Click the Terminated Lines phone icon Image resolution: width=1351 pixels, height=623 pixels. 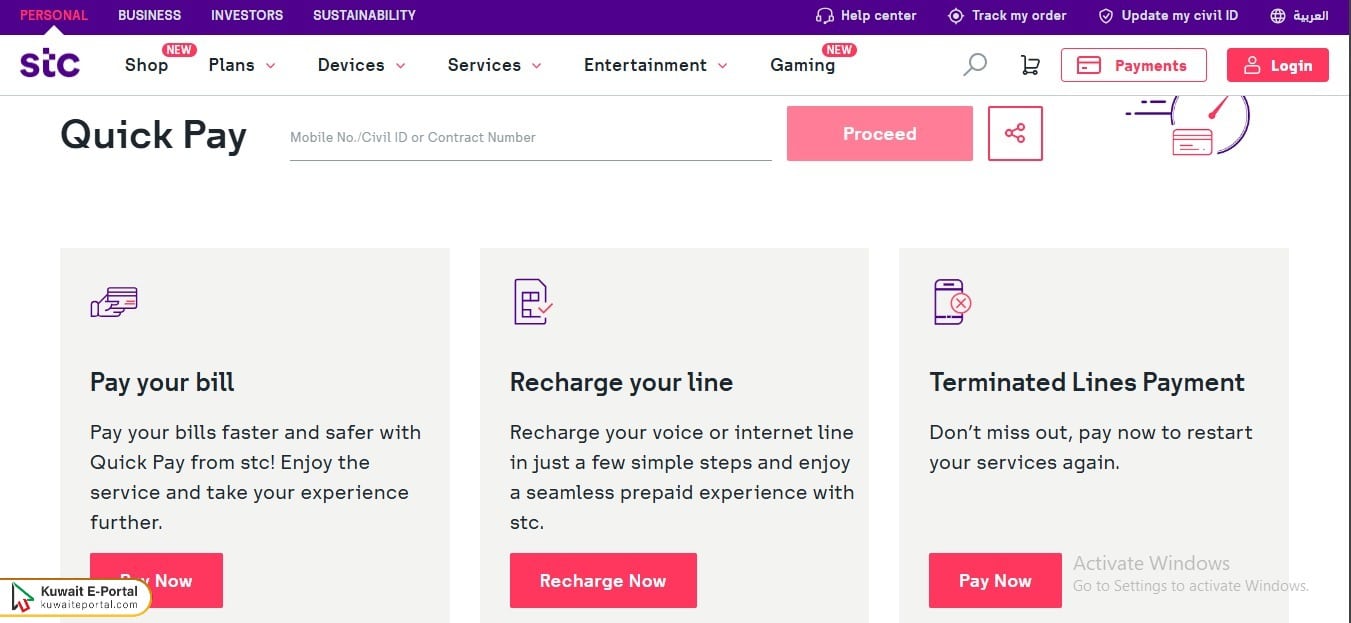(x=948, y=302)
